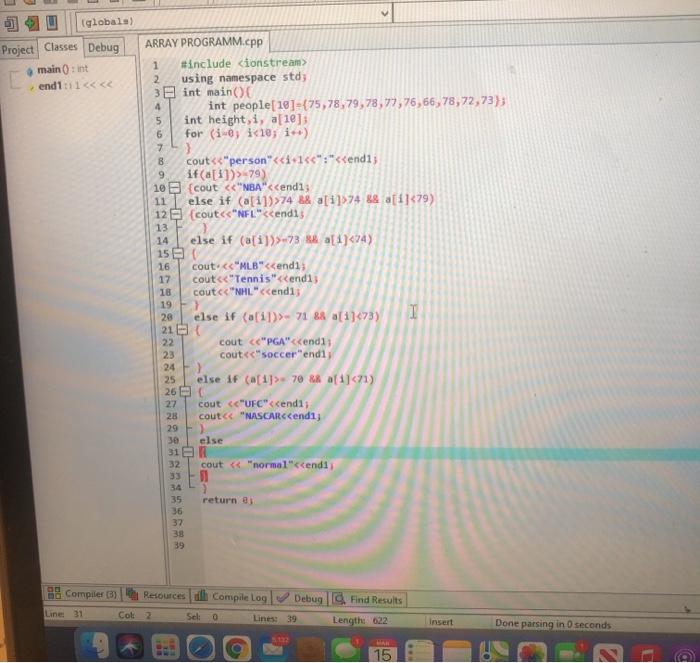Open Finder from the Dock

click(x=93, y=646)
